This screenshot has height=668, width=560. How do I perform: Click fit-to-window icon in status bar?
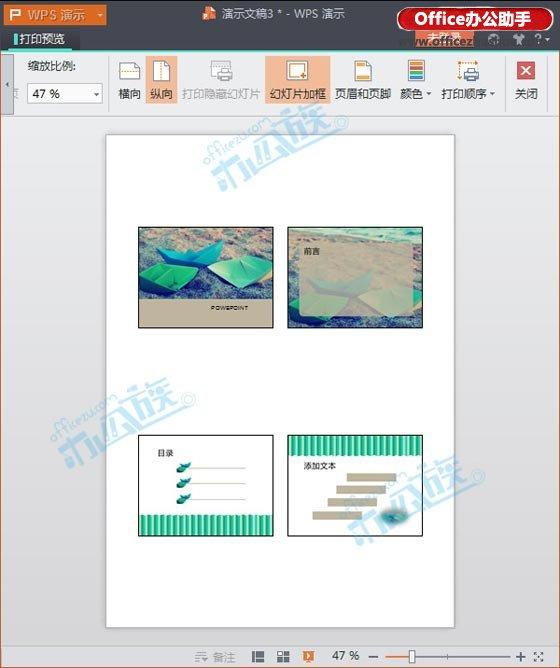coord(539,656)
